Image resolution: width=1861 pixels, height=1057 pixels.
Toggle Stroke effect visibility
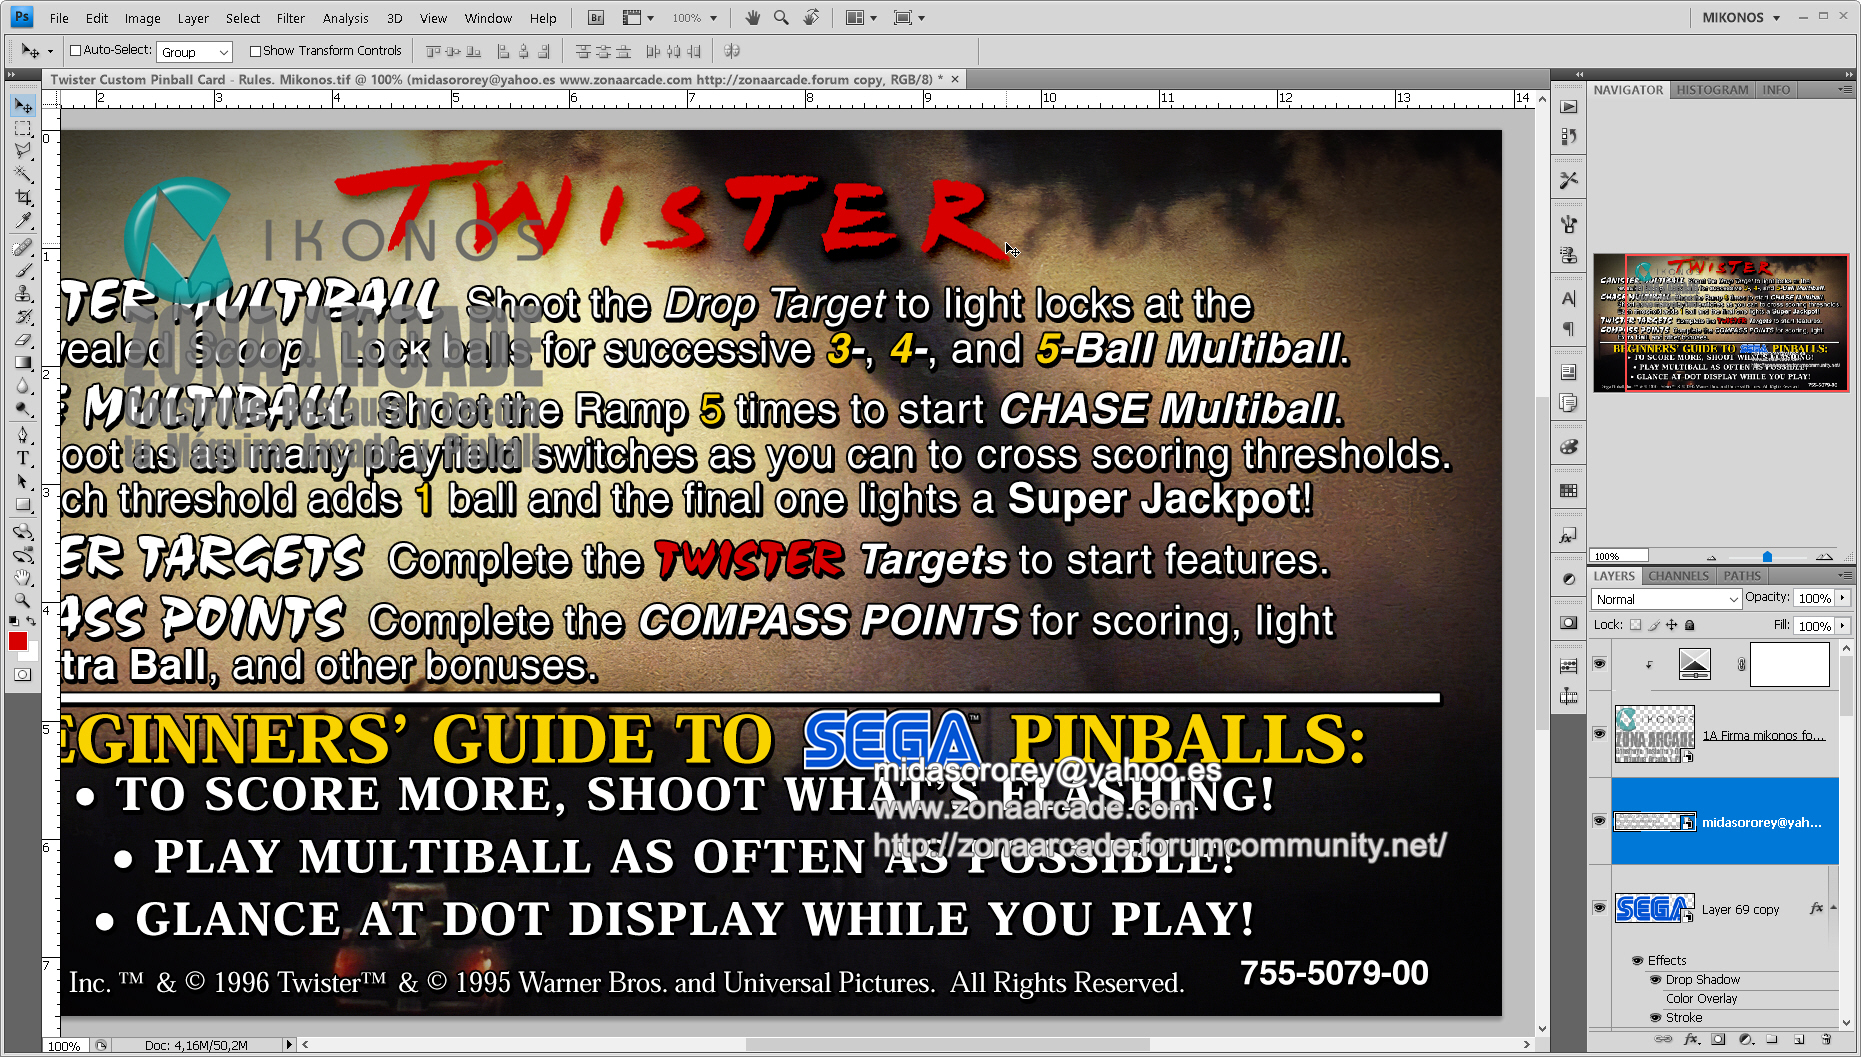[1655, 1018]
